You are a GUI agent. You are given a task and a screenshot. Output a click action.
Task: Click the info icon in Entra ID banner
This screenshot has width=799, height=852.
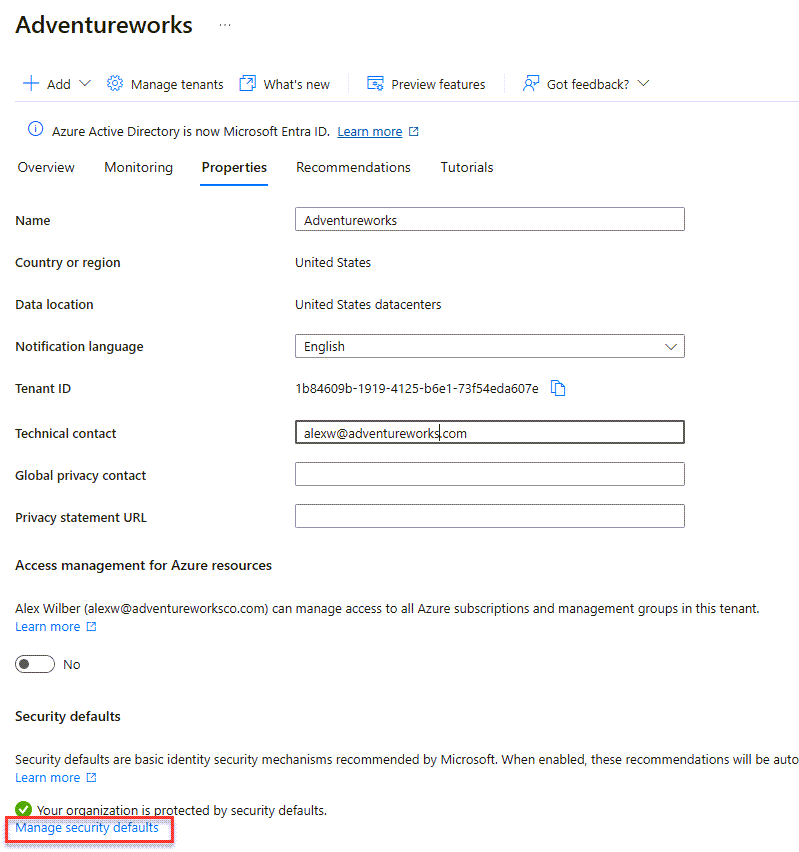(x=35, y=129)
